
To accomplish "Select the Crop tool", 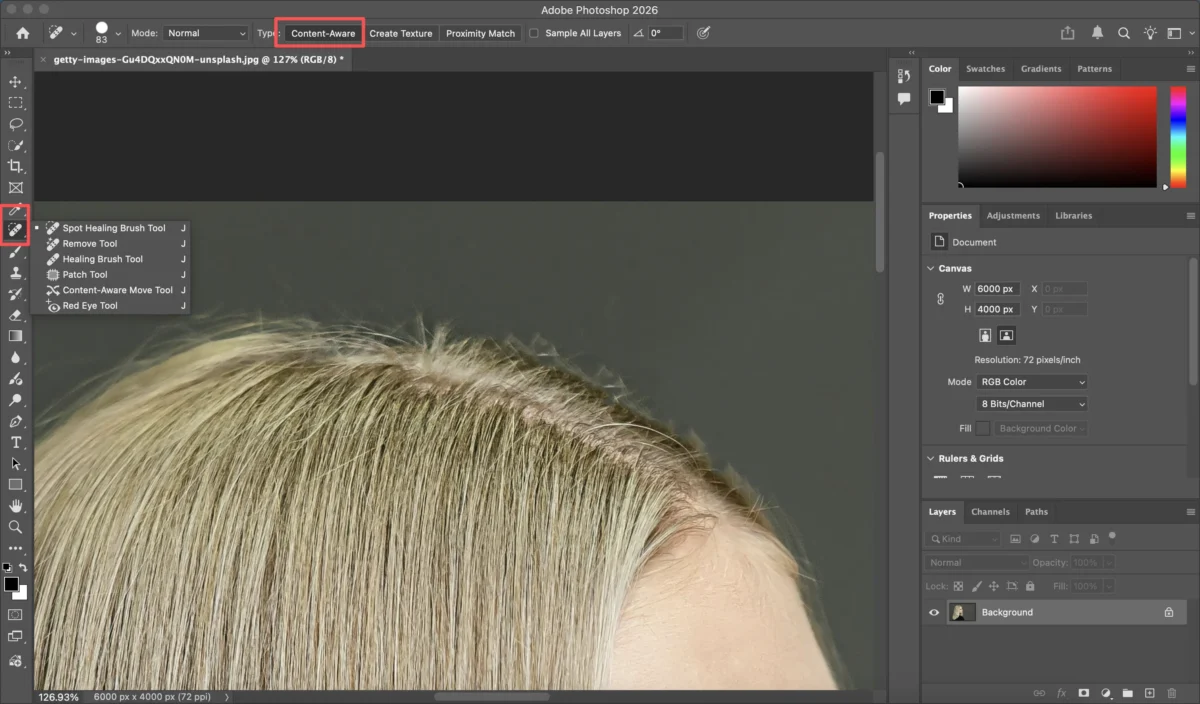I will 15,166.
